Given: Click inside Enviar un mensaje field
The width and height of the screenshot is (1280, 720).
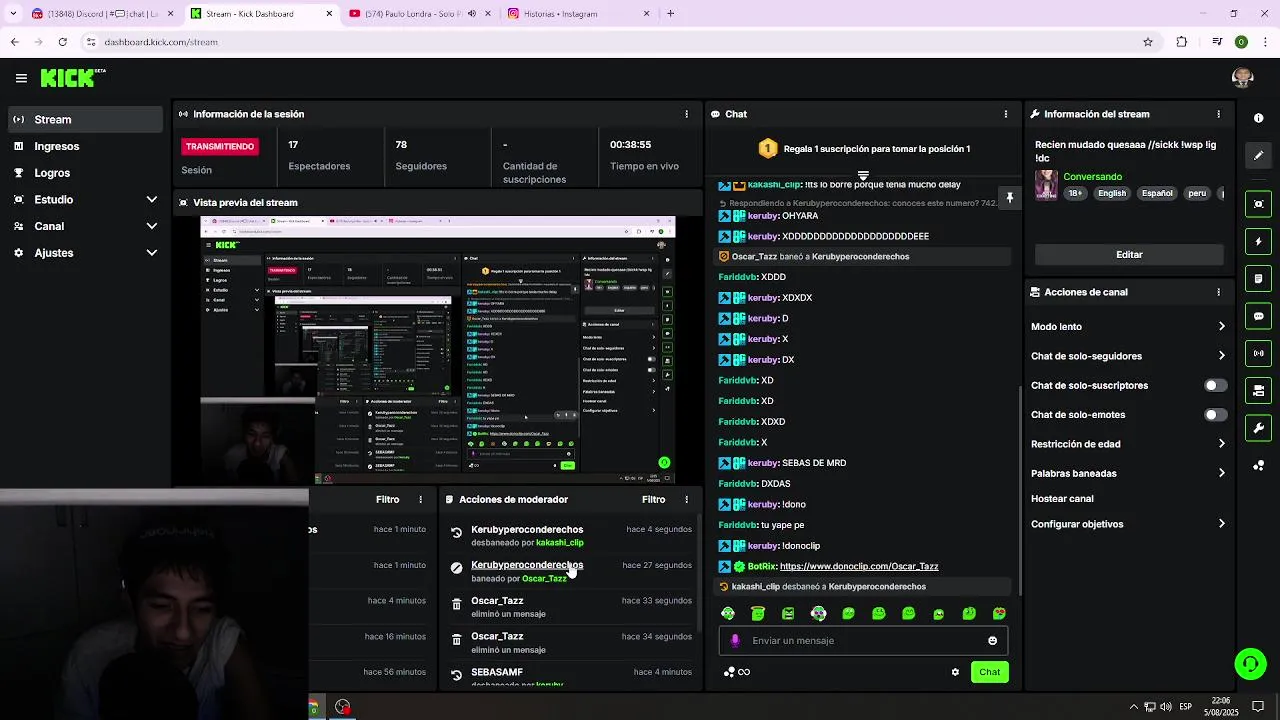Looking at the screenshot, I should (863, 641).
